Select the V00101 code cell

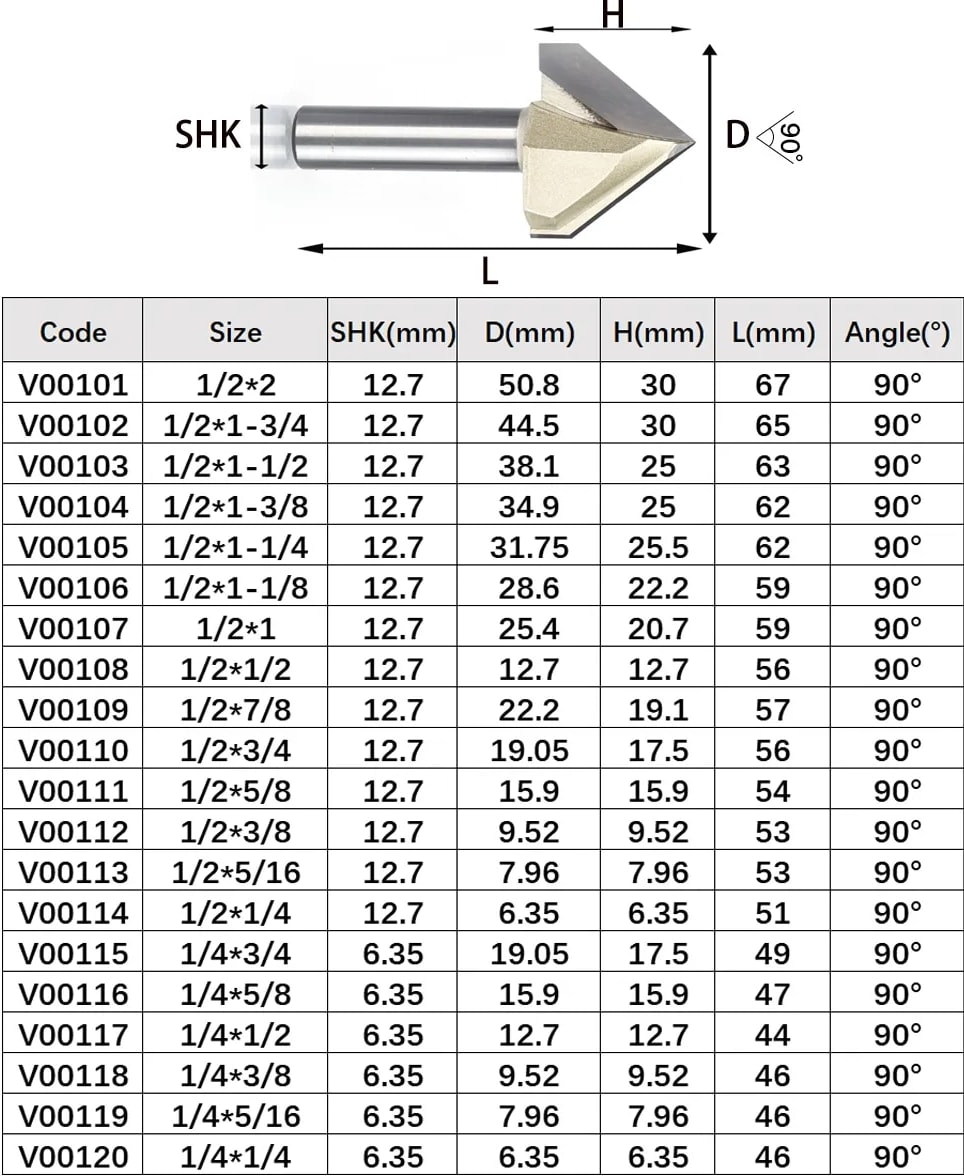coord(73,385)
